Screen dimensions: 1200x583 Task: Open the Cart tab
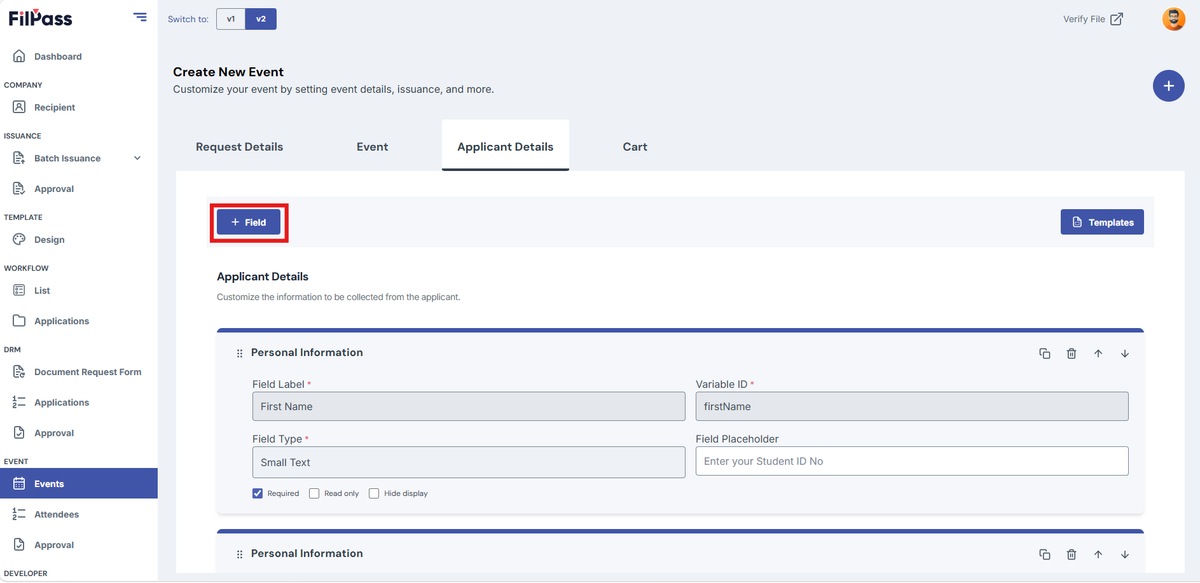pos(635,146)
